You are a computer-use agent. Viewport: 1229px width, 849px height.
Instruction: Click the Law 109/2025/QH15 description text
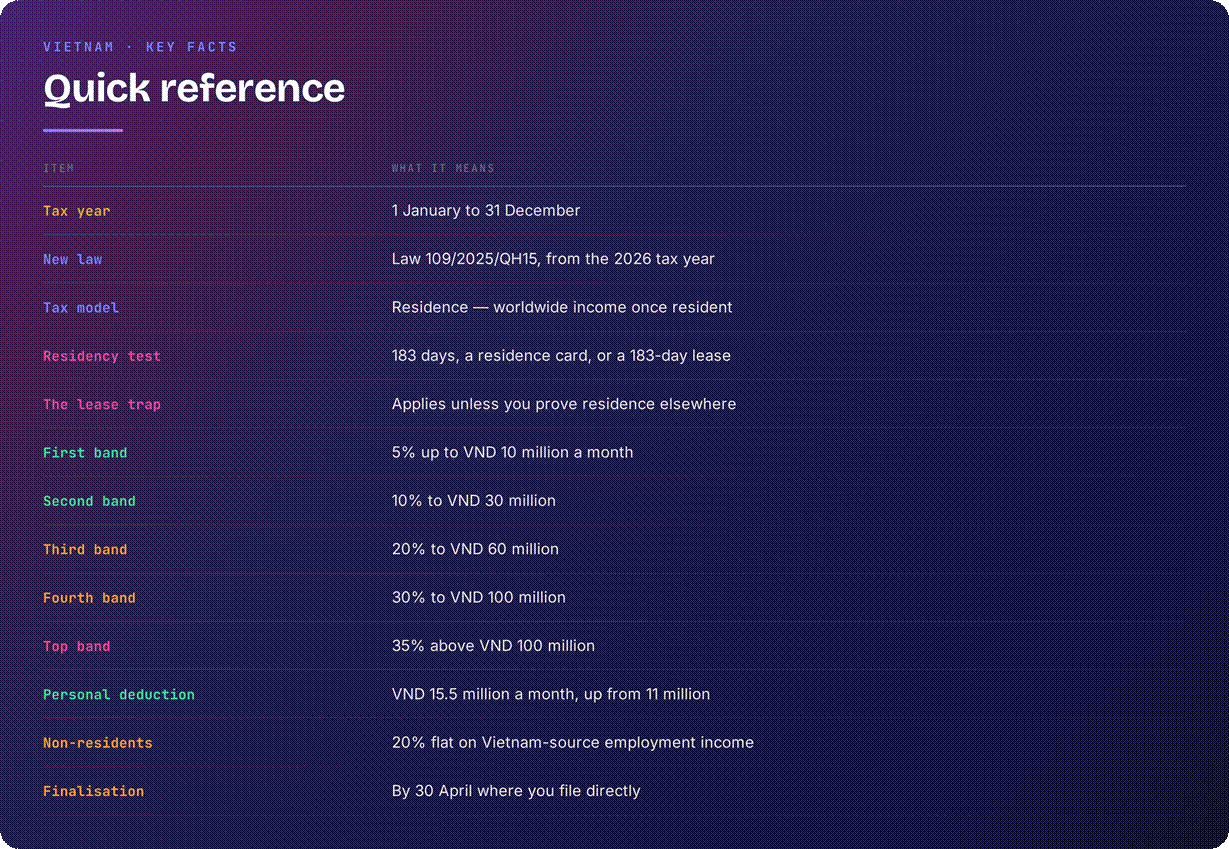(553, 259)
